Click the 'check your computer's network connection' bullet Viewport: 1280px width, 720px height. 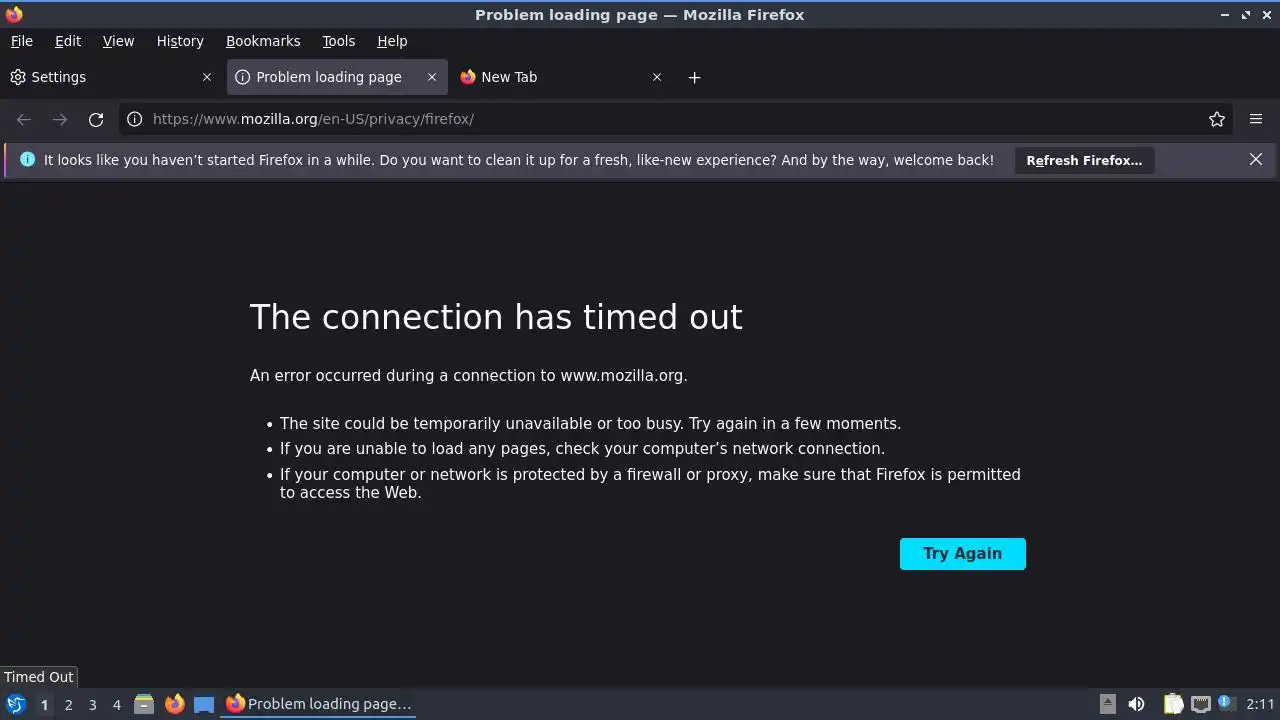click(582, 449)
